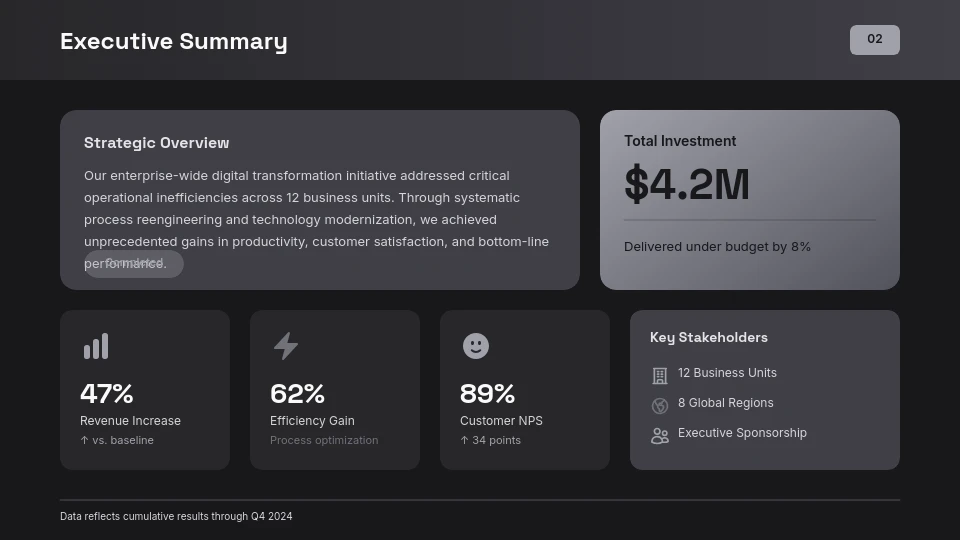Viewport: 960px width, 540px height.
Task: Click the Efficiency Gain label
Action: pyautogui.click(x=312, y=421)
